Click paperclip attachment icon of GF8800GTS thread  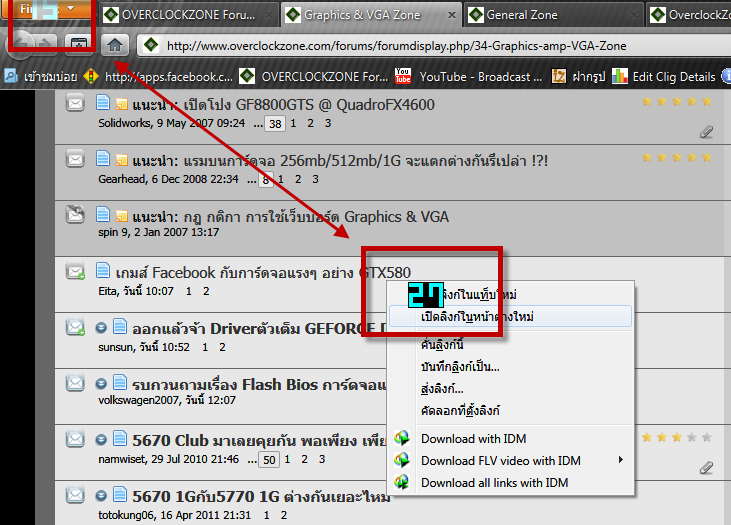(706, 132)
